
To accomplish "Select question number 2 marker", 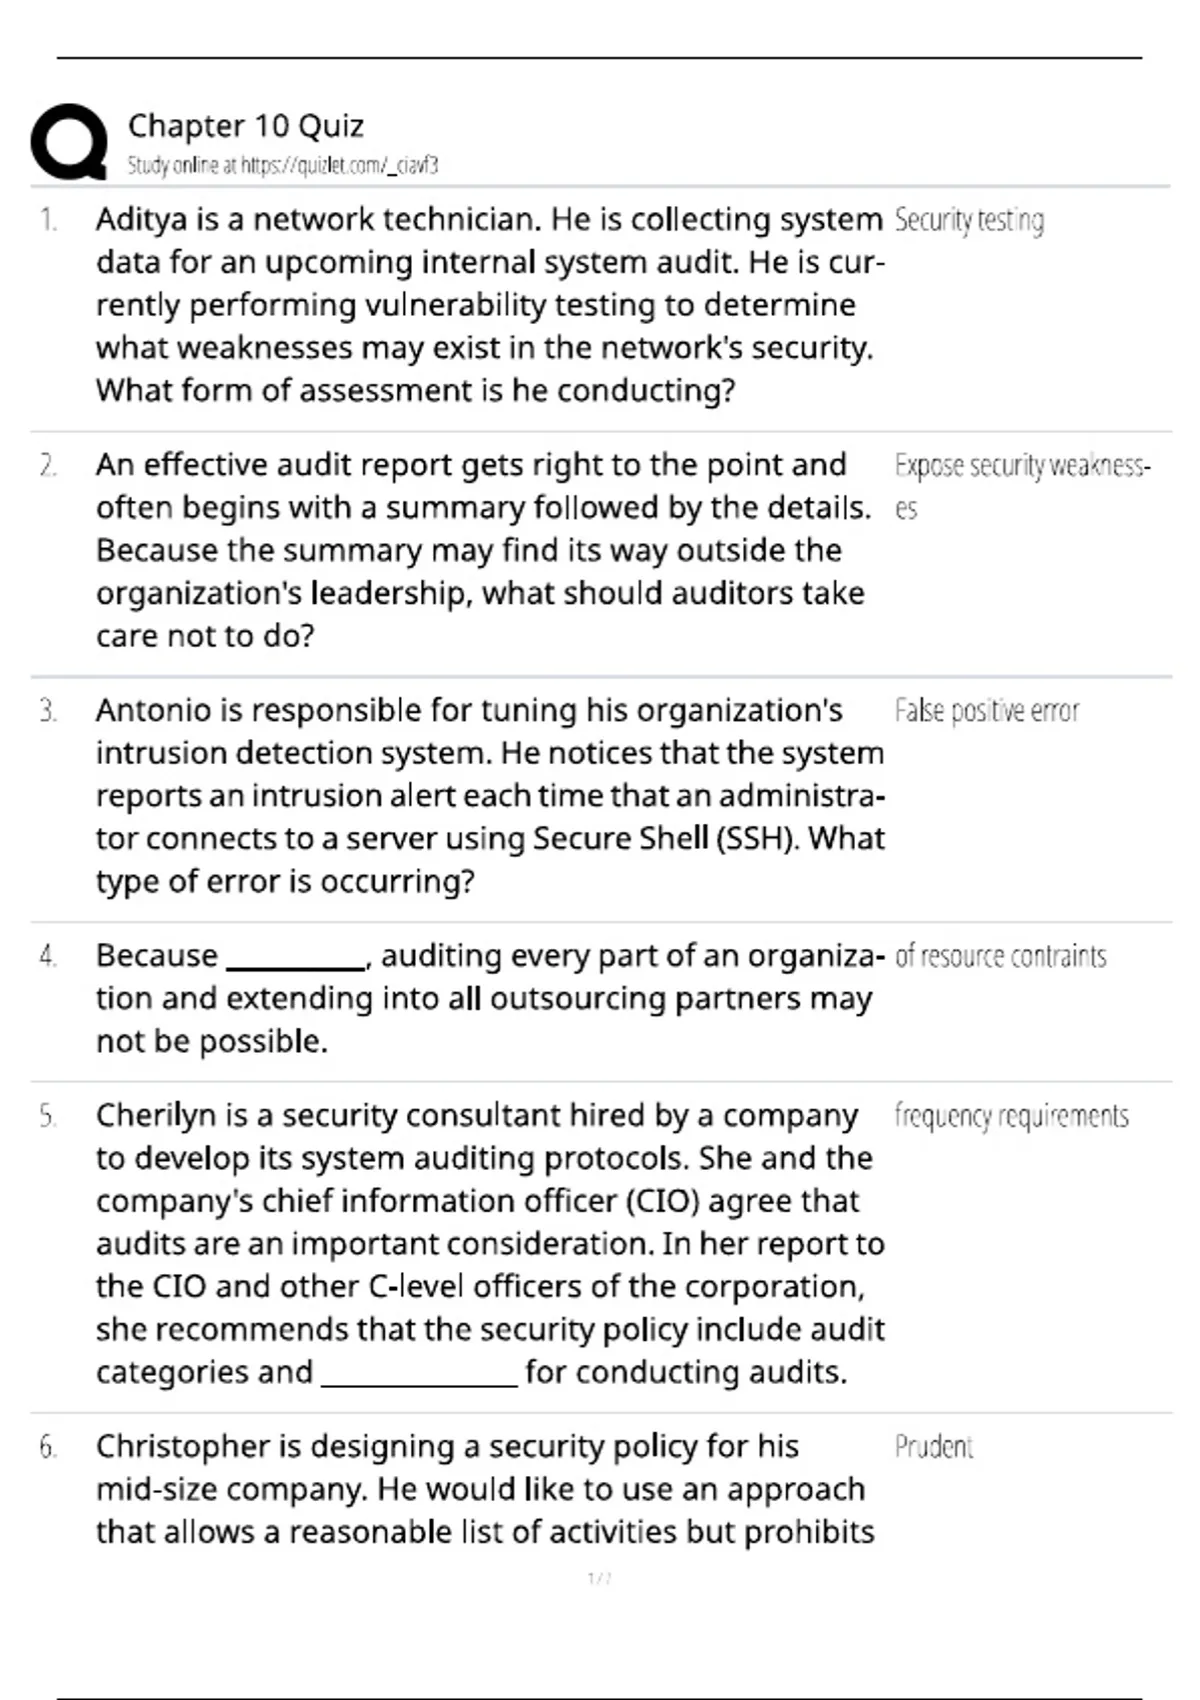I will coord(48,465).
